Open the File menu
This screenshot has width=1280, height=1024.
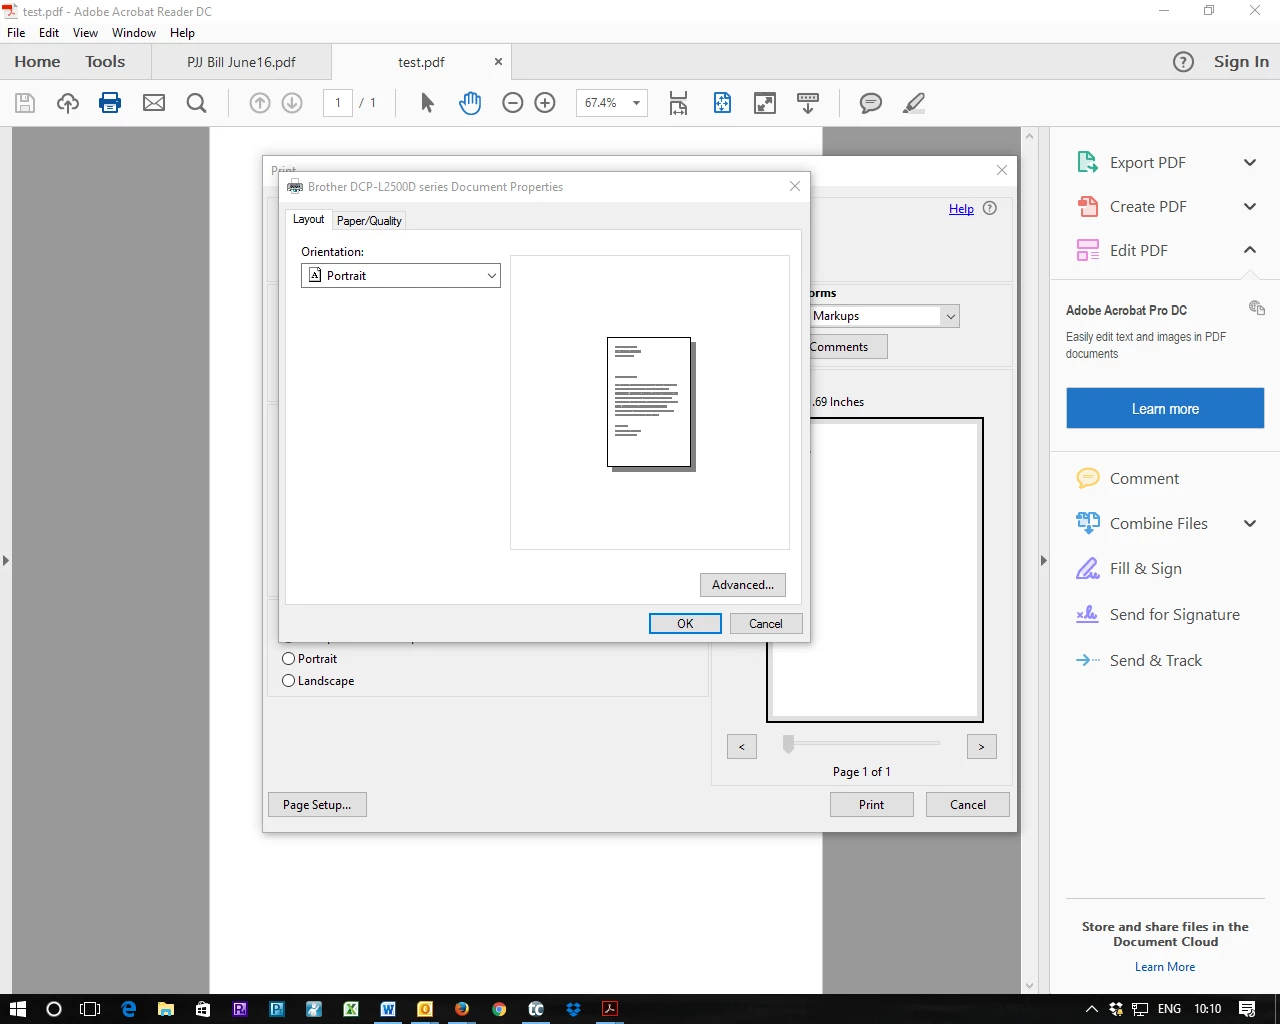(x=16, y=33)
